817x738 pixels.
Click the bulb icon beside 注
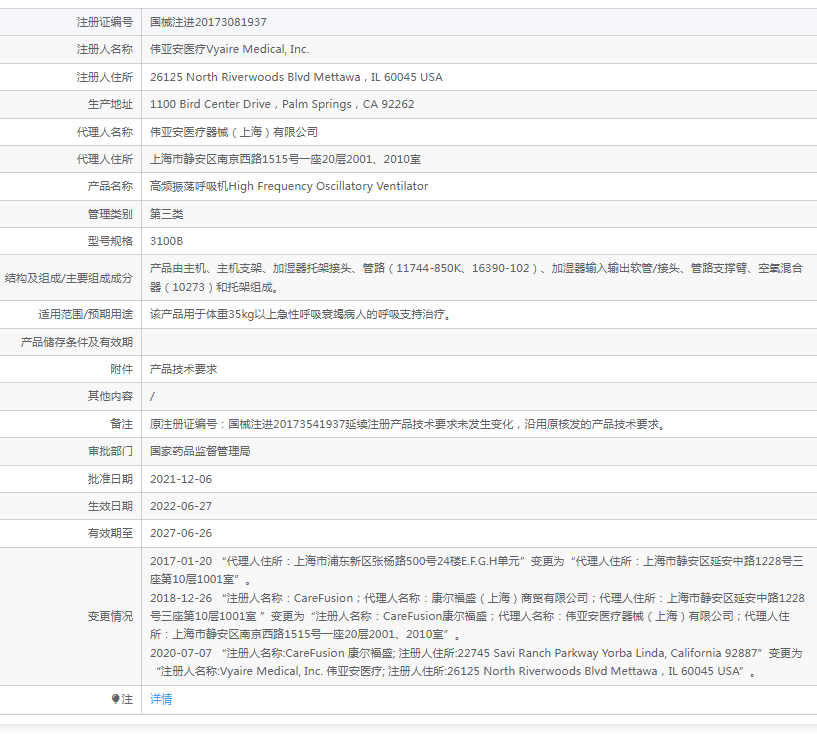tap(116, 699)
